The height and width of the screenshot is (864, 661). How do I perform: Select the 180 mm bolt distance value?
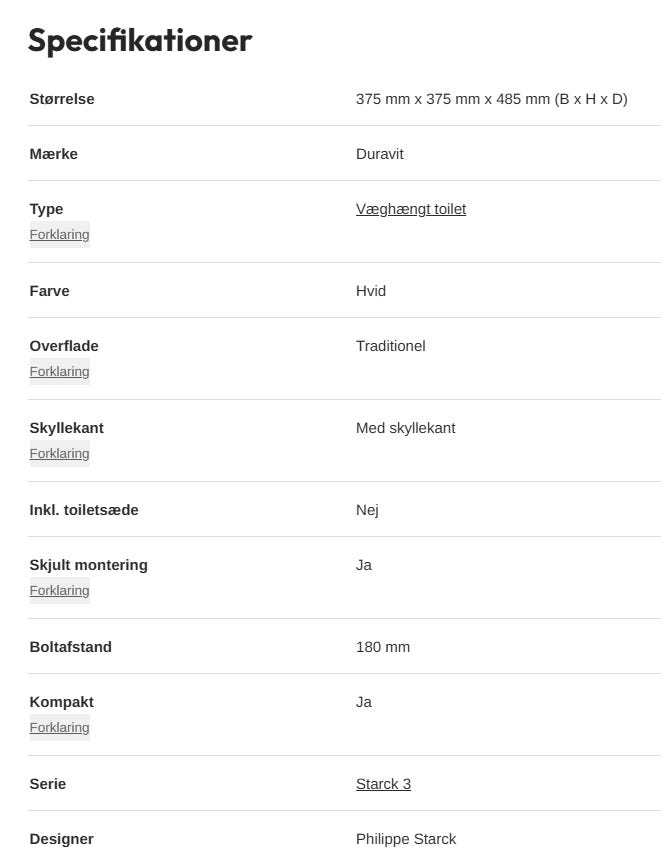click(383, 647)
